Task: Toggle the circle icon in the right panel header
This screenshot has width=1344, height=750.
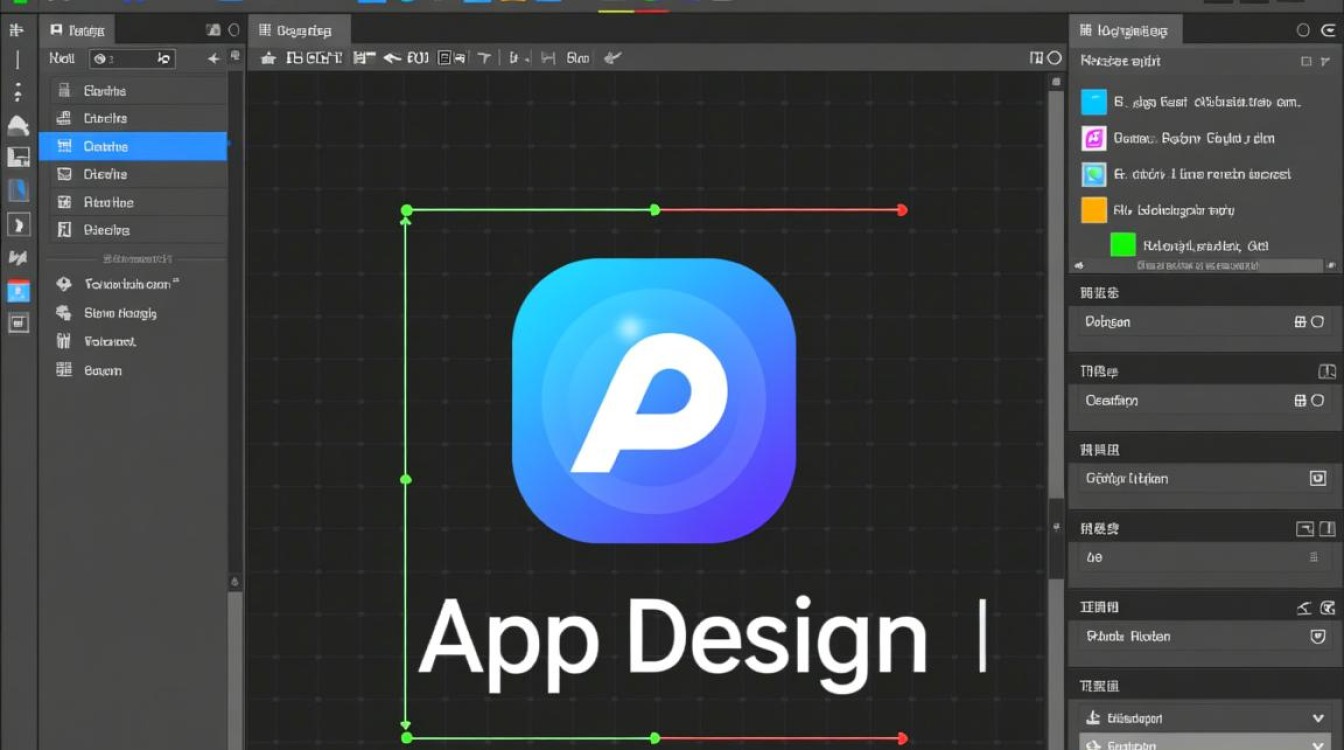Action: [x=1303, y=30]
